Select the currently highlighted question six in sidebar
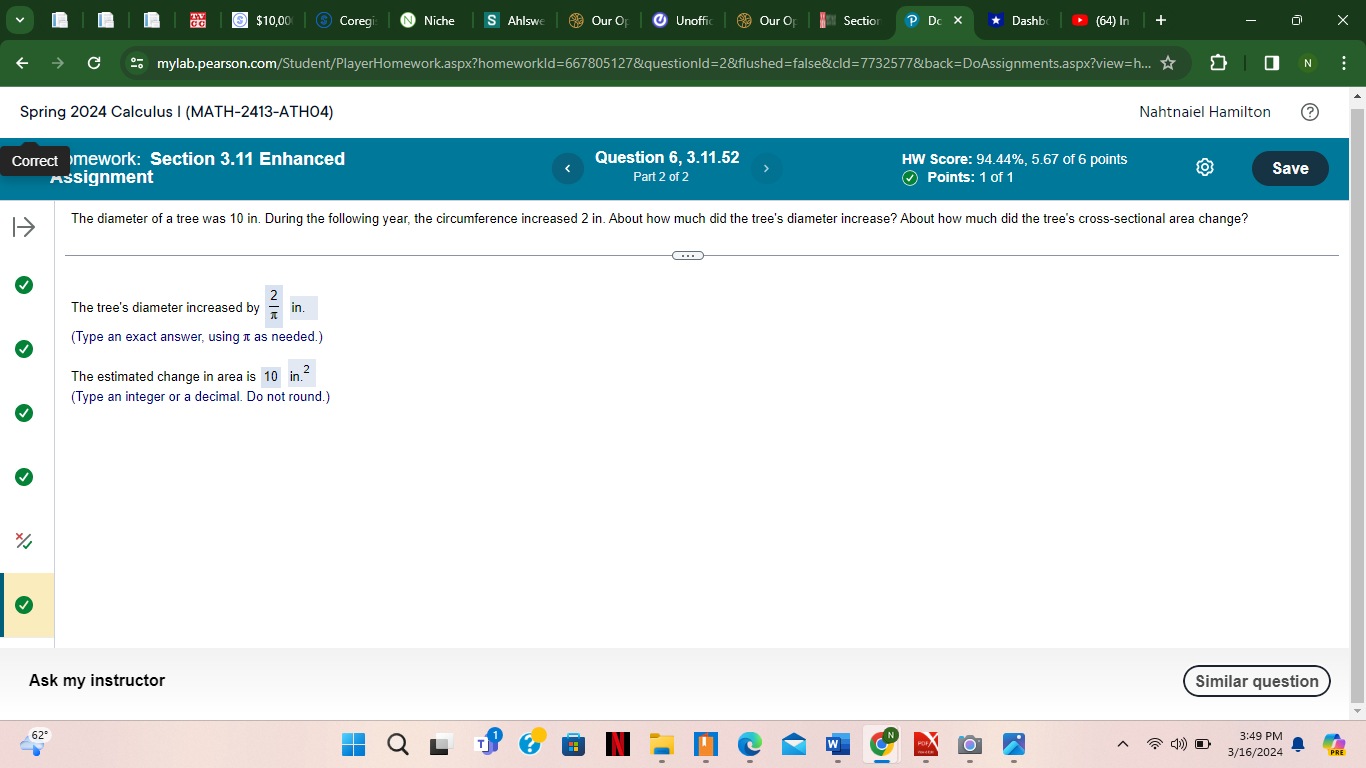 point(23,605)
